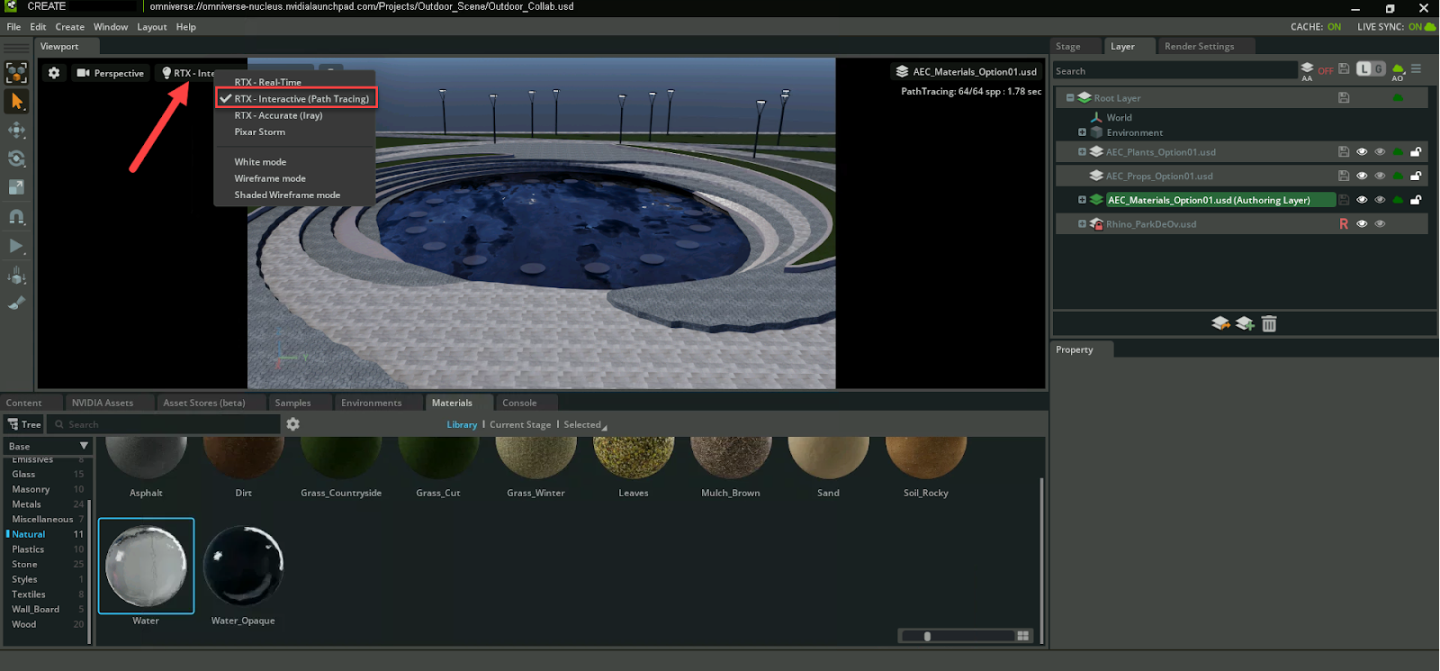The height and width of the screenshot is (671, 1440).
Task: Enable the magnet Snap tool
Action: pyautogui.click(x=17, y=217)
